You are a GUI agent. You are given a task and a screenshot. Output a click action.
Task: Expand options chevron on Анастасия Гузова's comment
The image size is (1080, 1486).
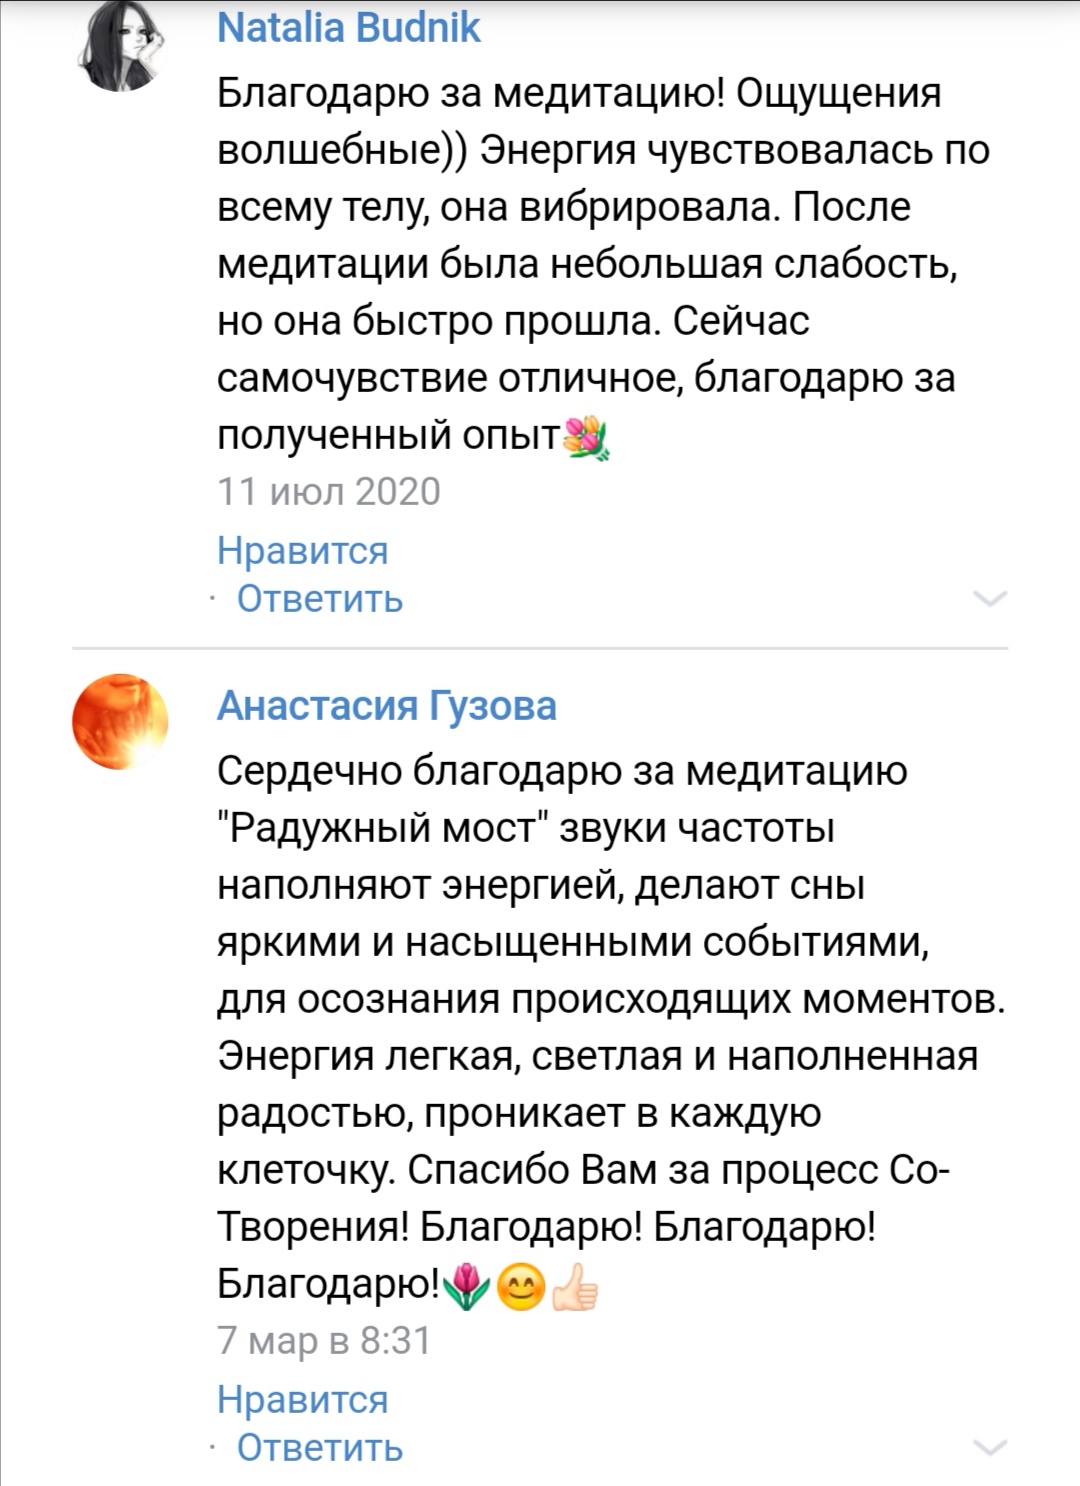click(x=989, y=1448)
